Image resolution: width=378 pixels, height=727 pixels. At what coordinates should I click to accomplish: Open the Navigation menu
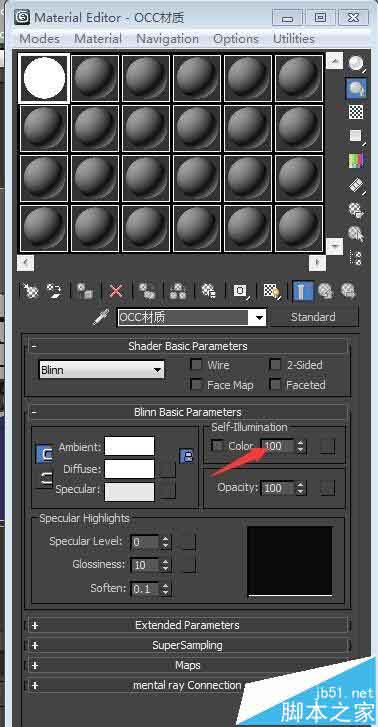point(167,39)
